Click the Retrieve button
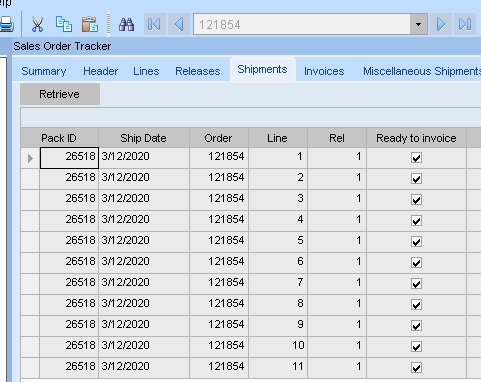The image size is (481, 382). 60,94
